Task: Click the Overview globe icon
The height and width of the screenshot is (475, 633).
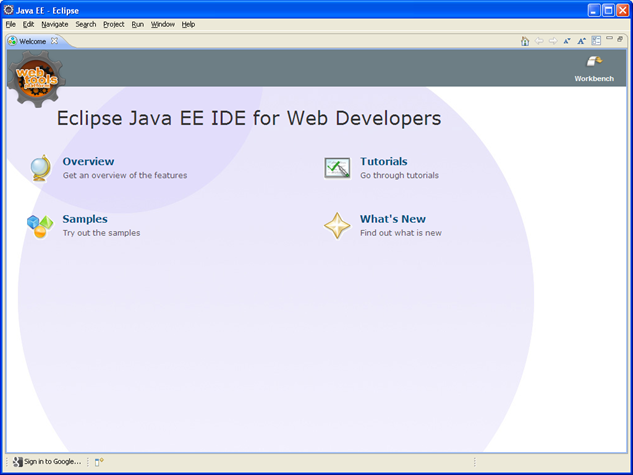Action: (41, 168)
